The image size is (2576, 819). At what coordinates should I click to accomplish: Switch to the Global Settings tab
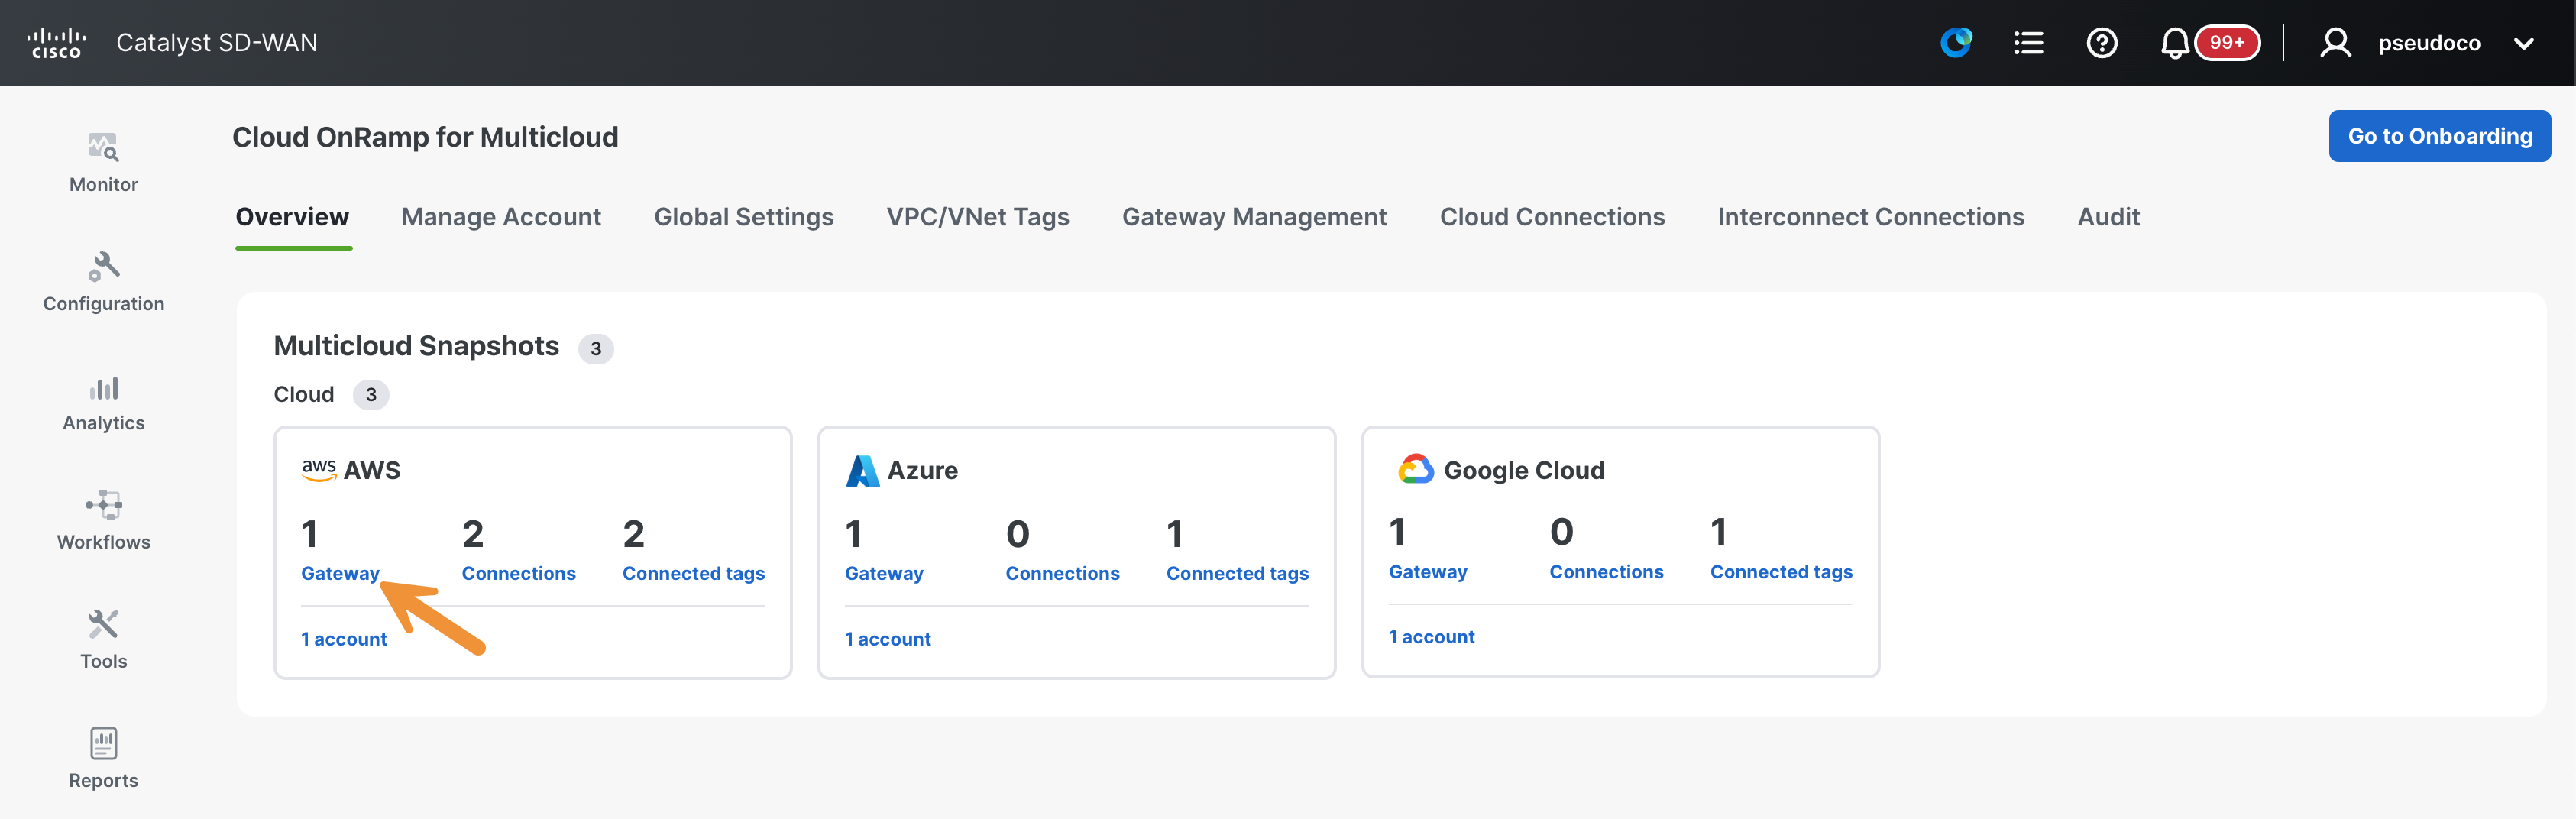(743, 217)
